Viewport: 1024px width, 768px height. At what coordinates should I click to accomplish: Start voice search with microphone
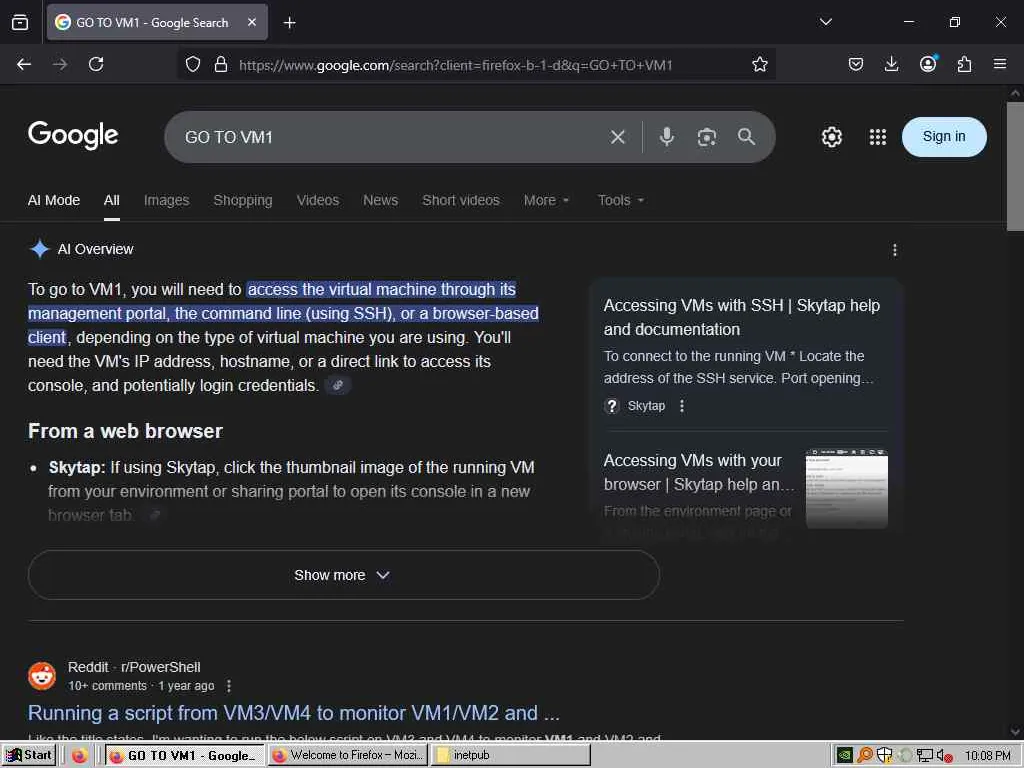click(667, 136)
